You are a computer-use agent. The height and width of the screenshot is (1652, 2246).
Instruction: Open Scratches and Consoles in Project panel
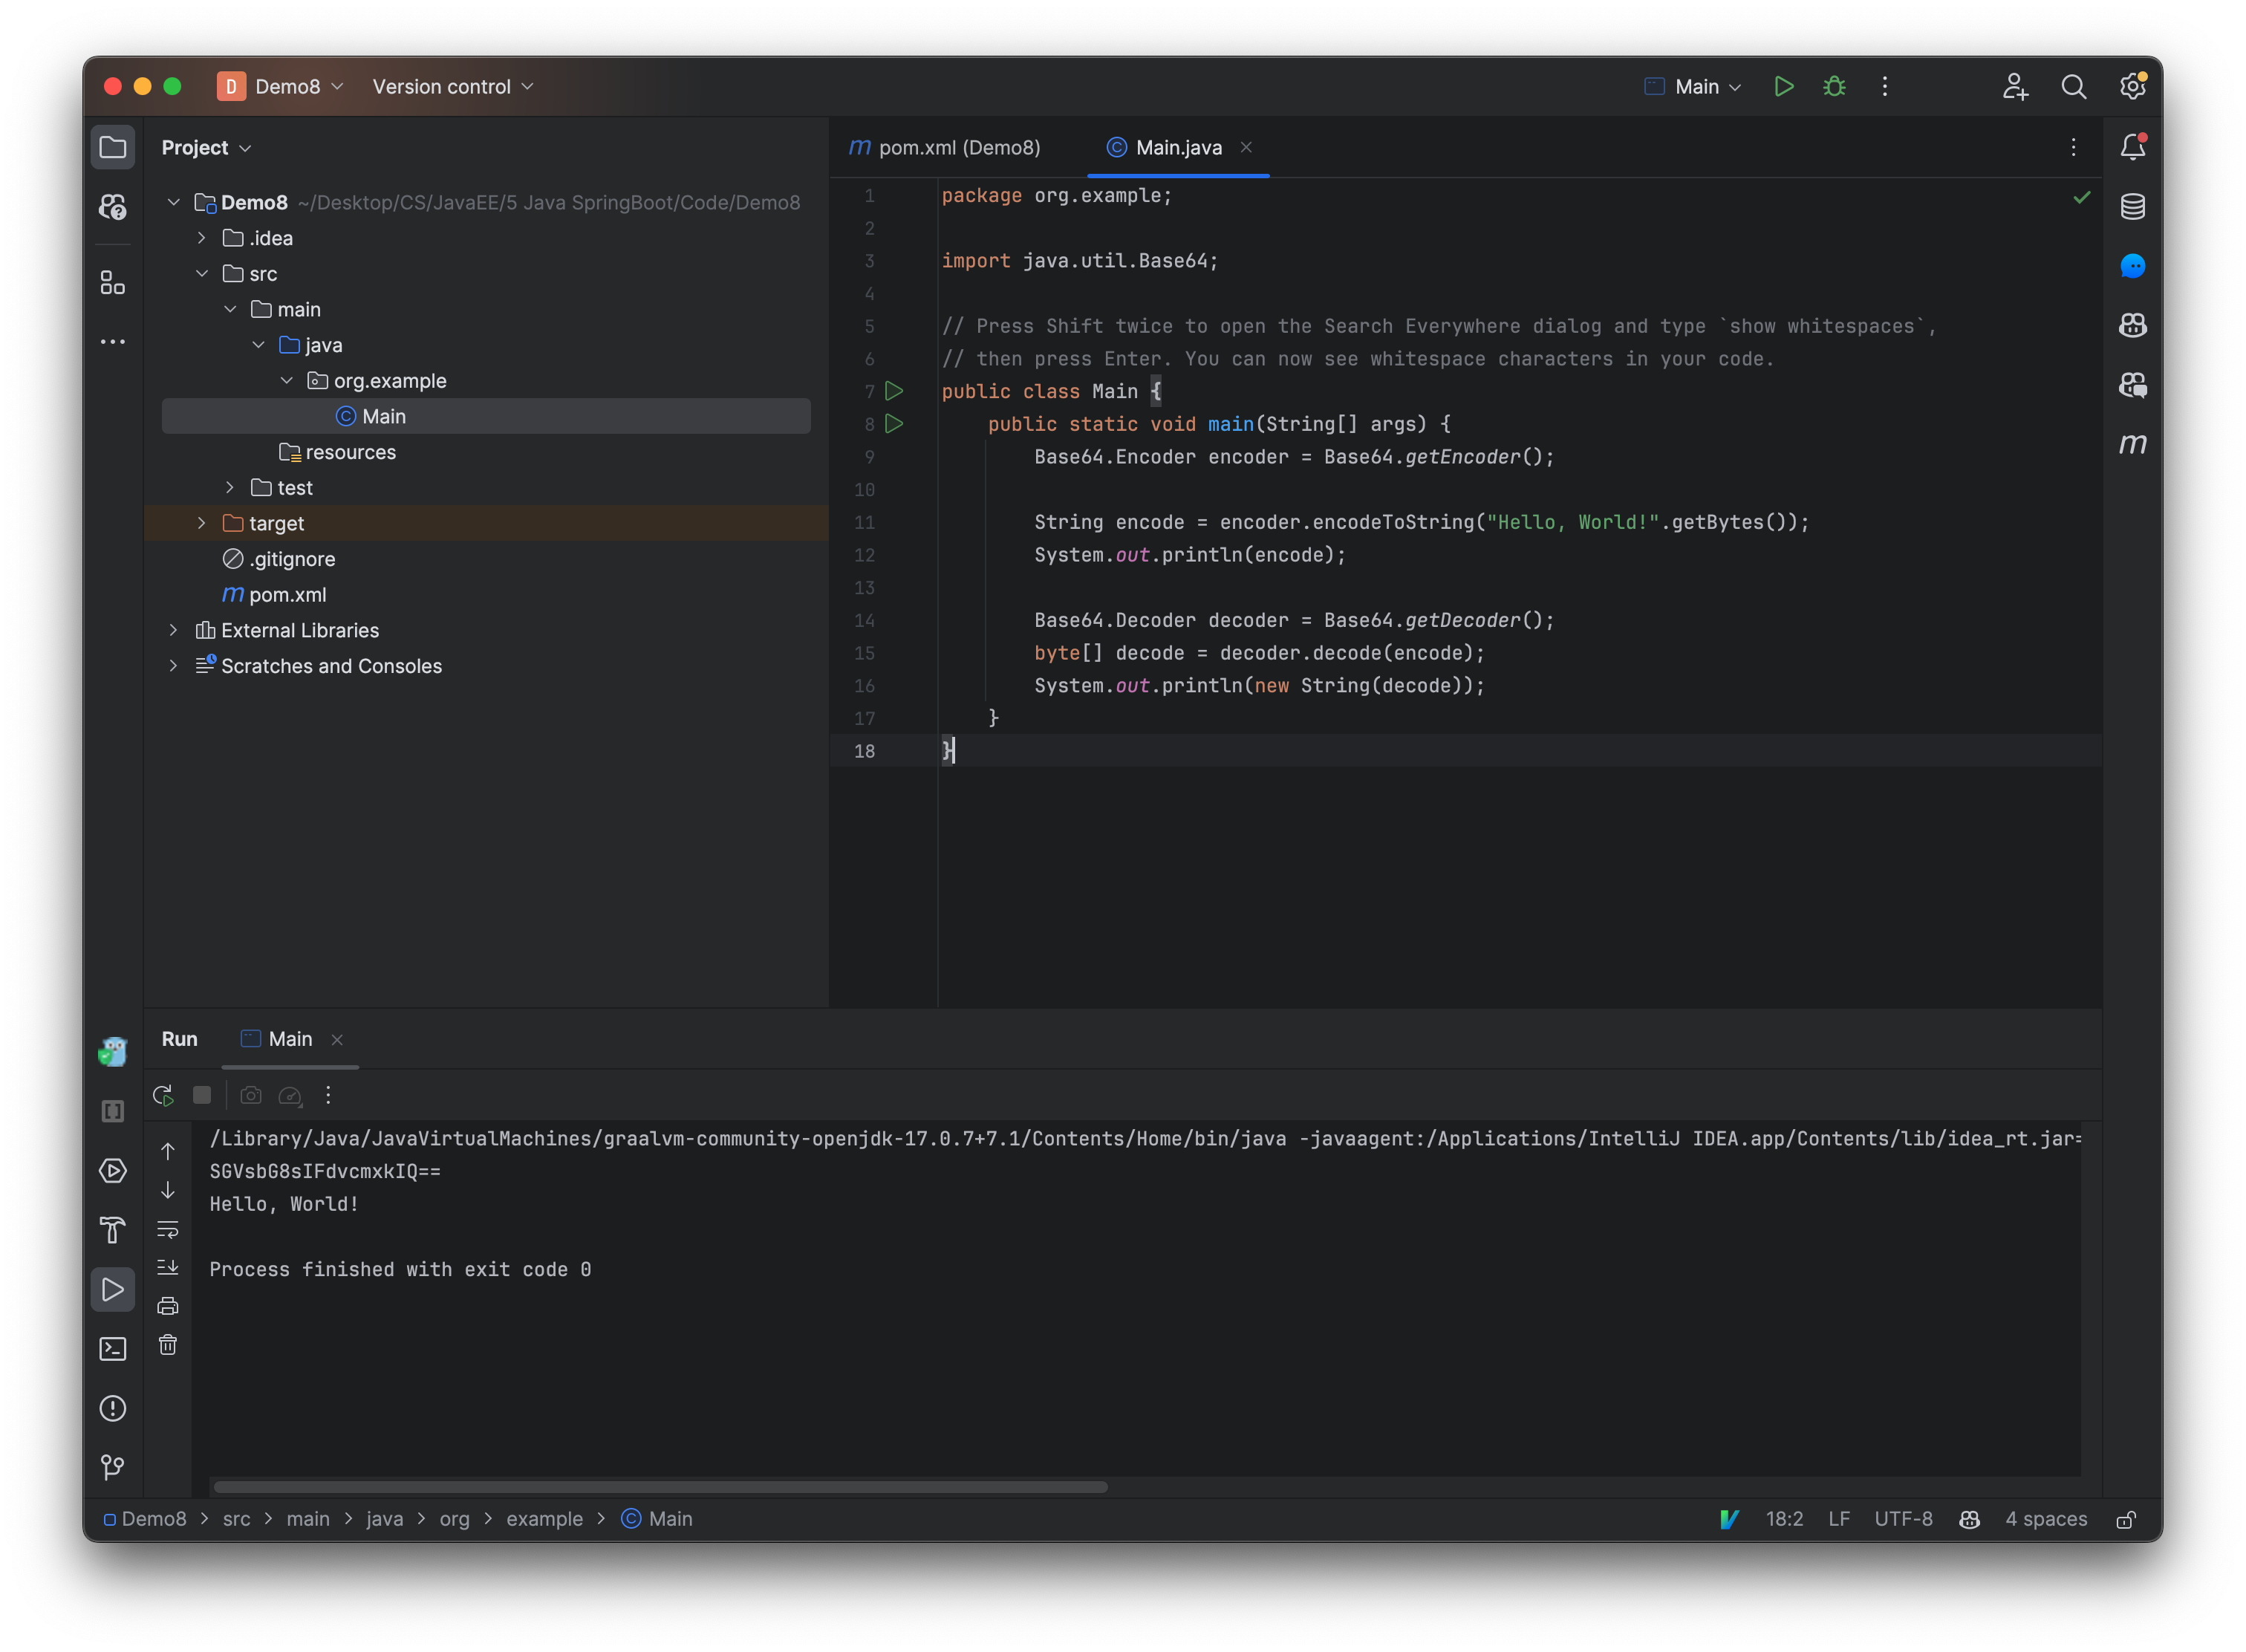point(330,666)
